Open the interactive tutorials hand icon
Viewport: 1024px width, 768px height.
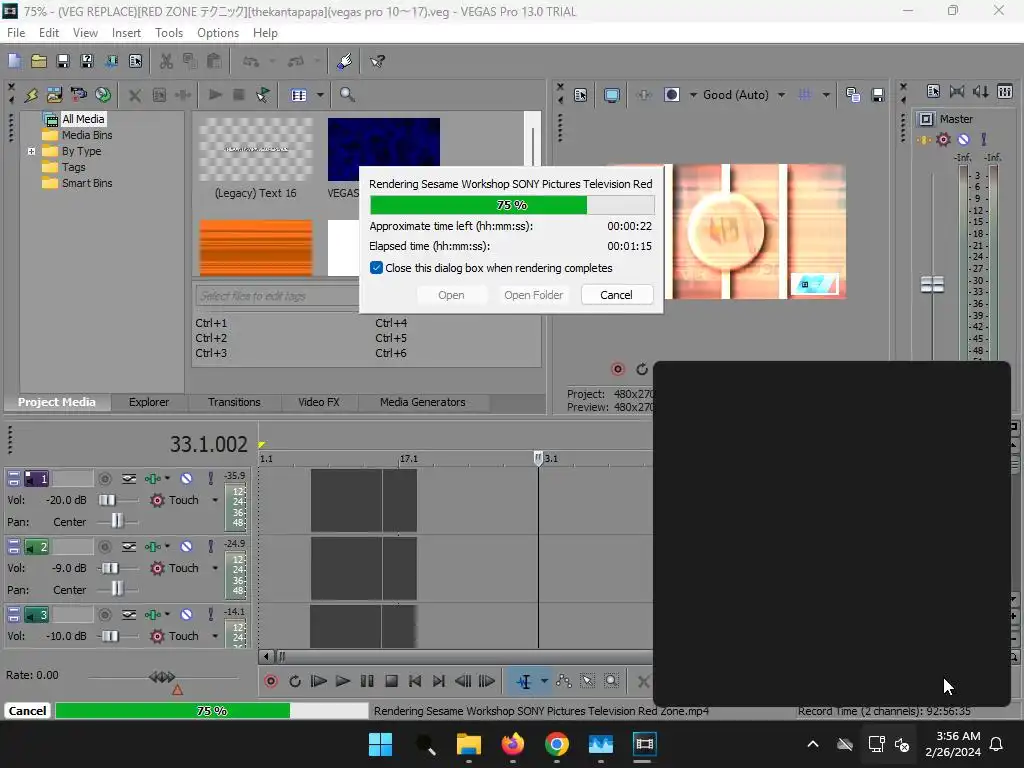coord(344,61)
